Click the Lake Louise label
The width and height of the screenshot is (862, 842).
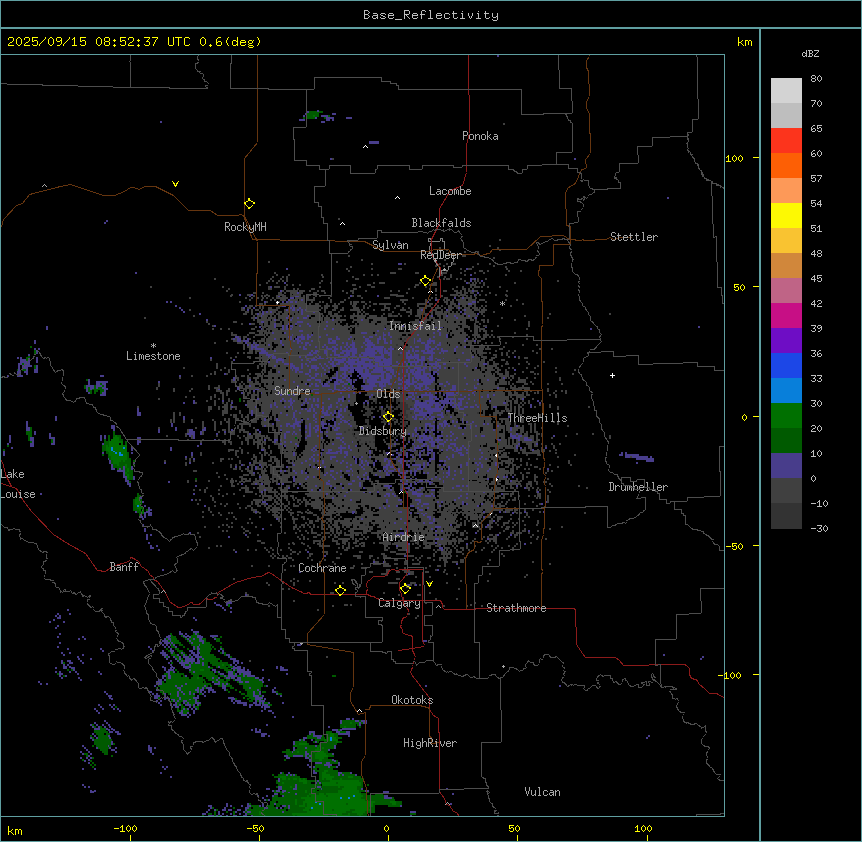(x=18, y=484)
